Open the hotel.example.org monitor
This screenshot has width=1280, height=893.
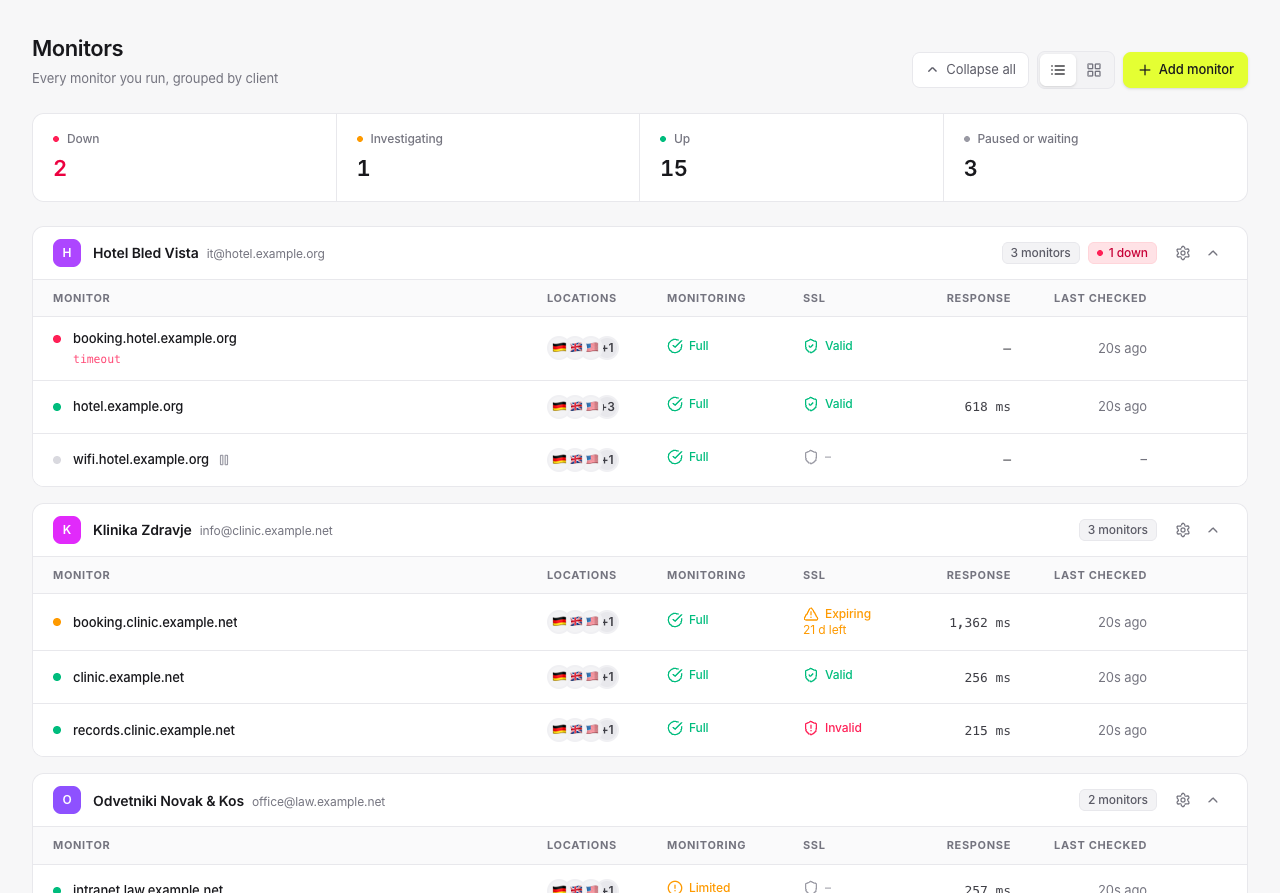click(x=128, y=406)
